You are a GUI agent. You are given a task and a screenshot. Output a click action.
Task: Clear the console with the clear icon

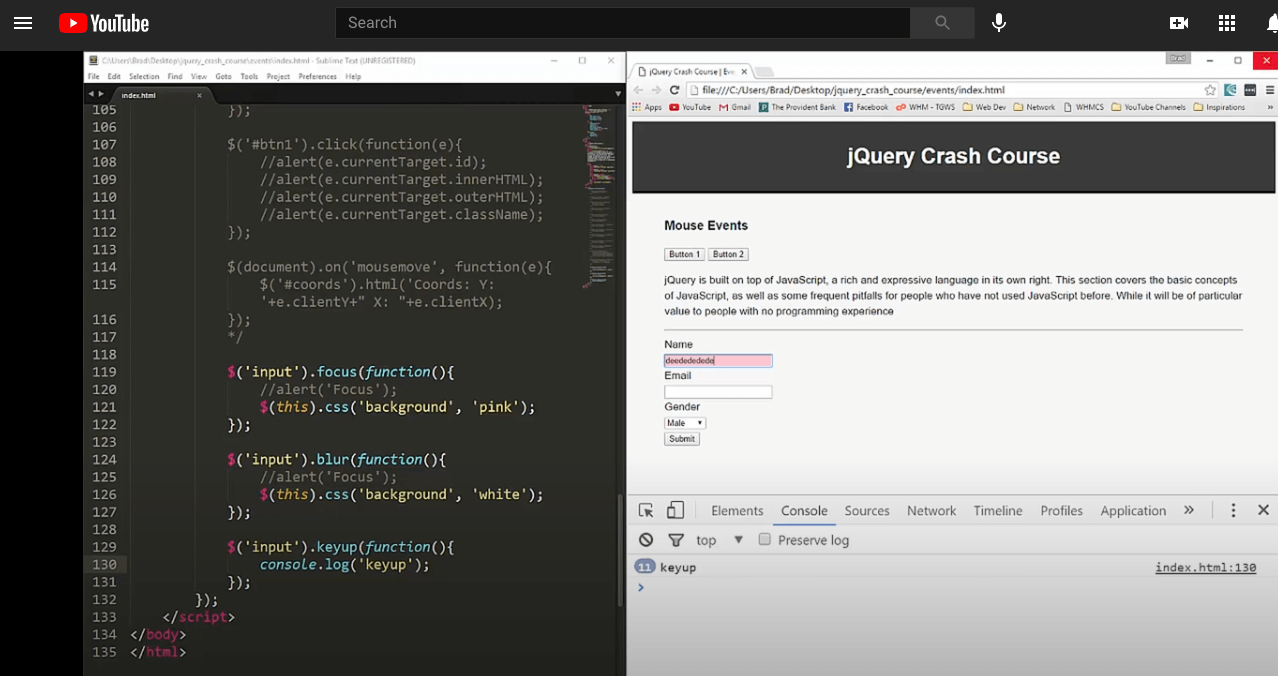tap(646, 540)
